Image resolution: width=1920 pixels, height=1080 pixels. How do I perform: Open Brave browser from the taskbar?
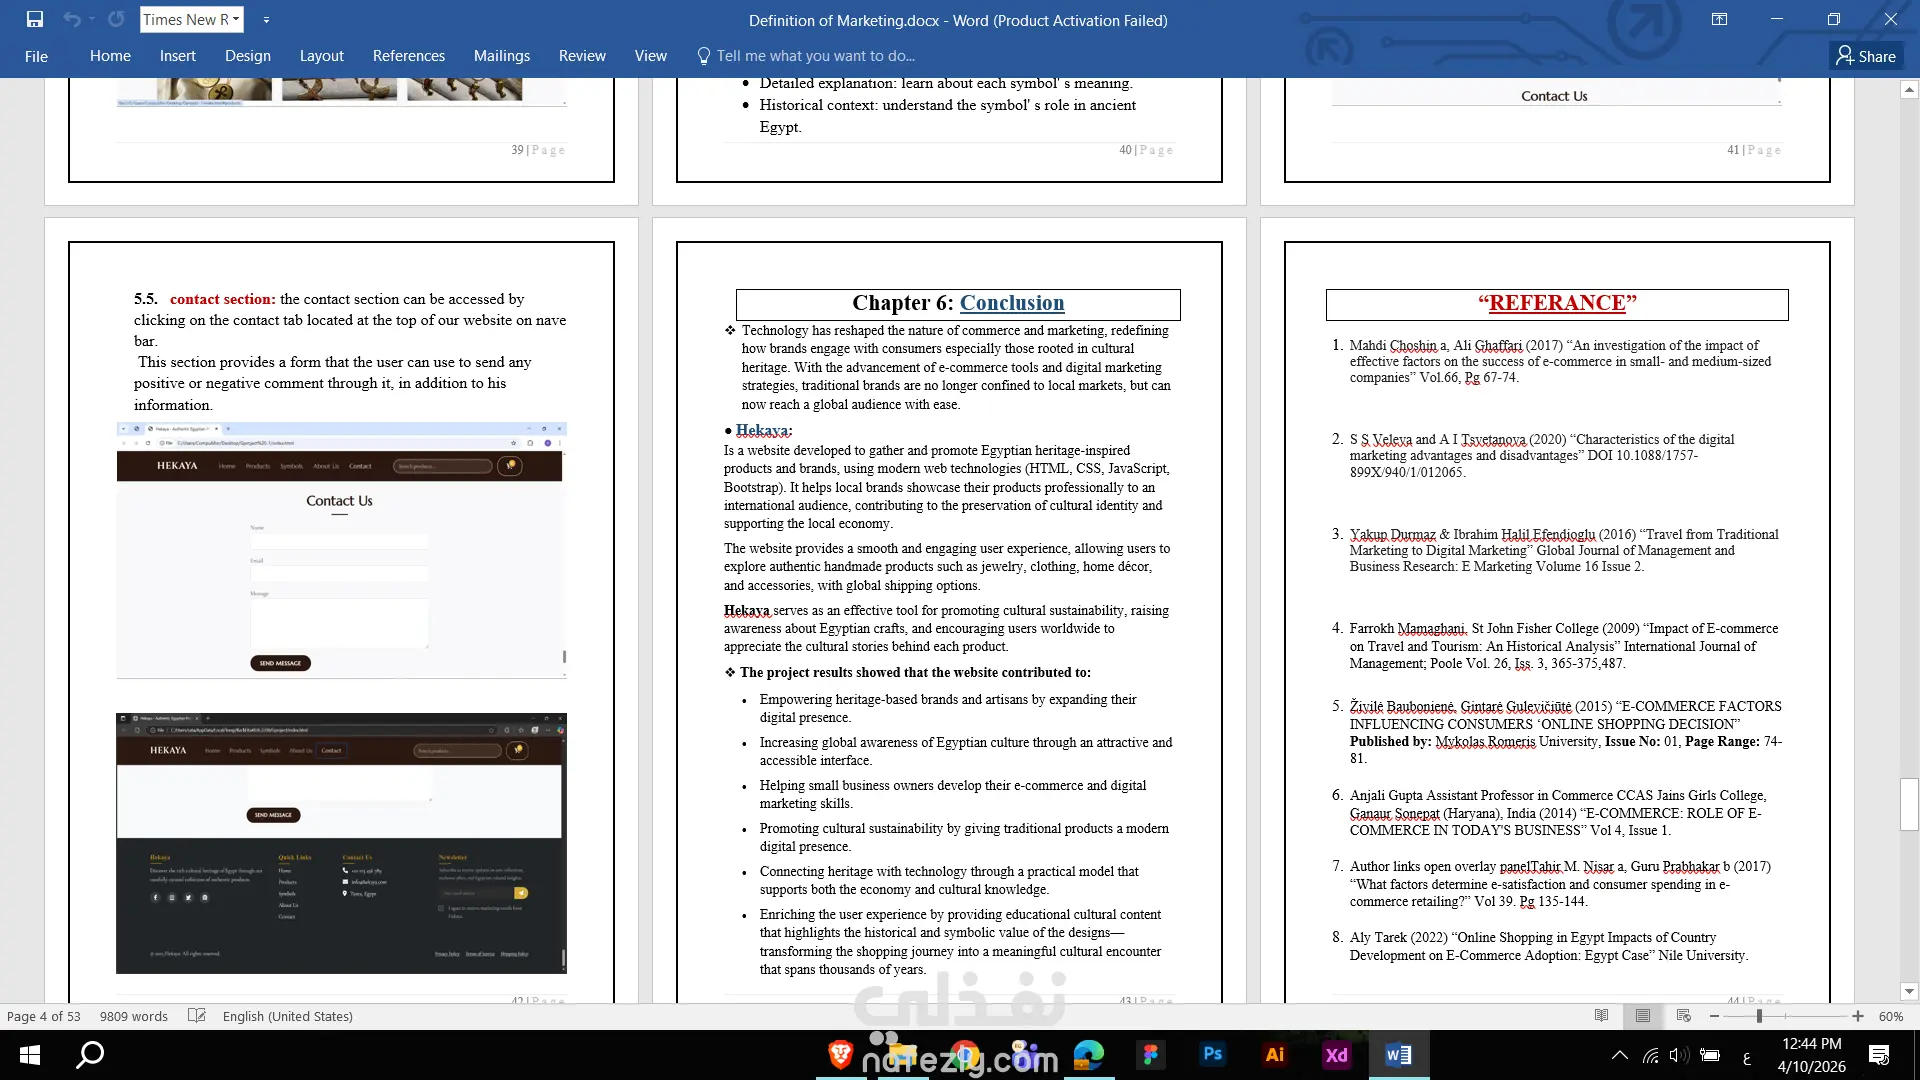coord(840,1055)
